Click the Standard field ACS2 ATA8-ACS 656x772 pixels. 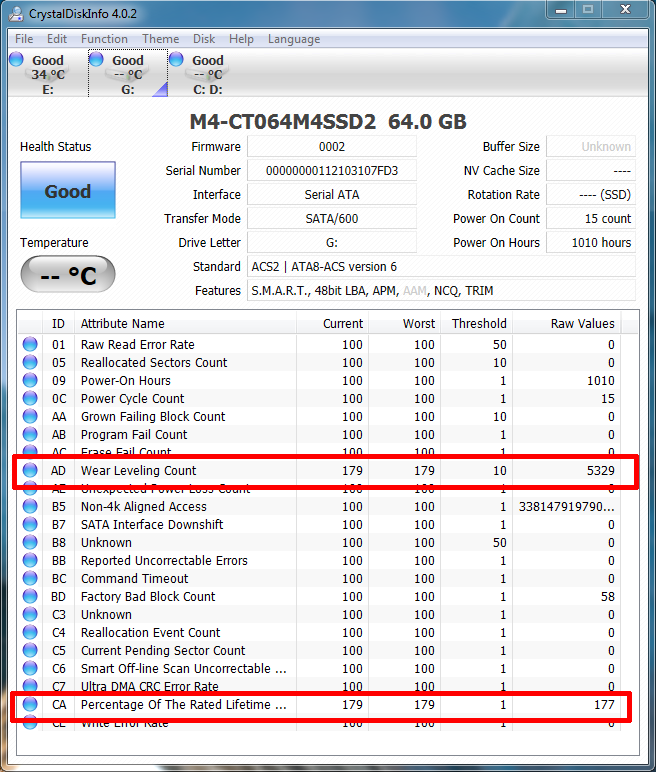[441, 267]
